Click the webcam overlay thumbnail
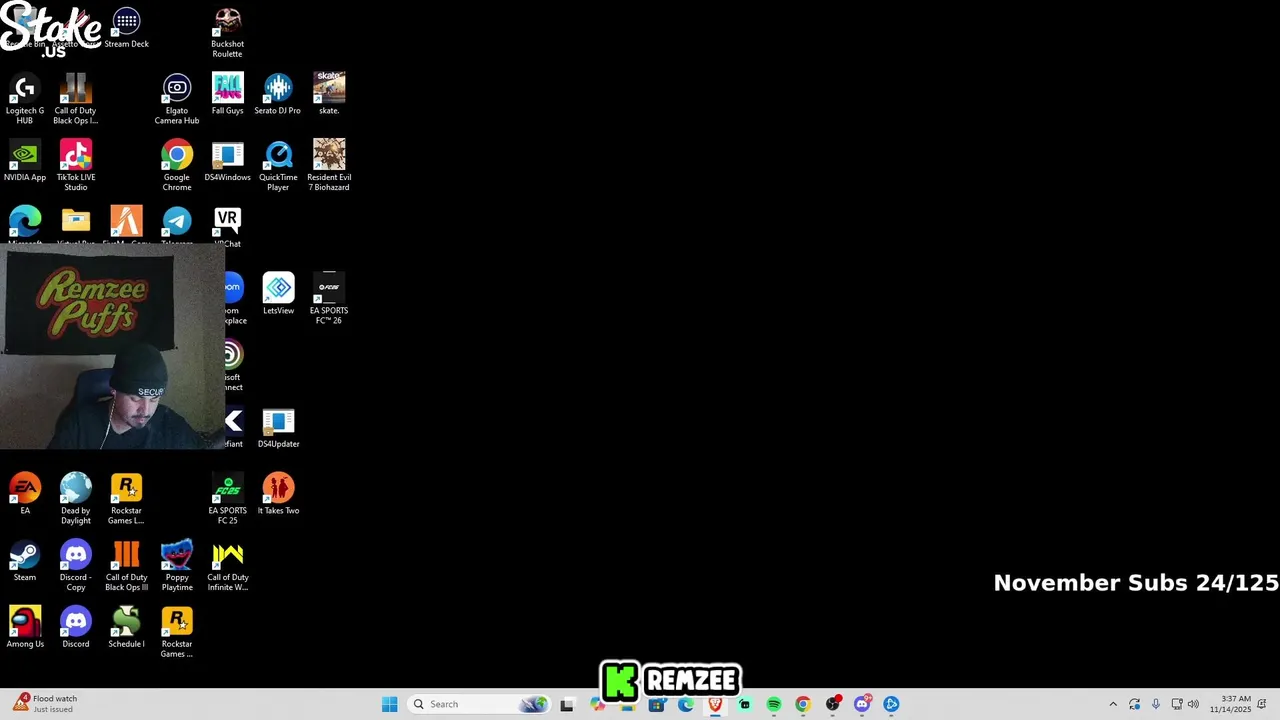The image size is (1280, 720). [x=112, y=348]
